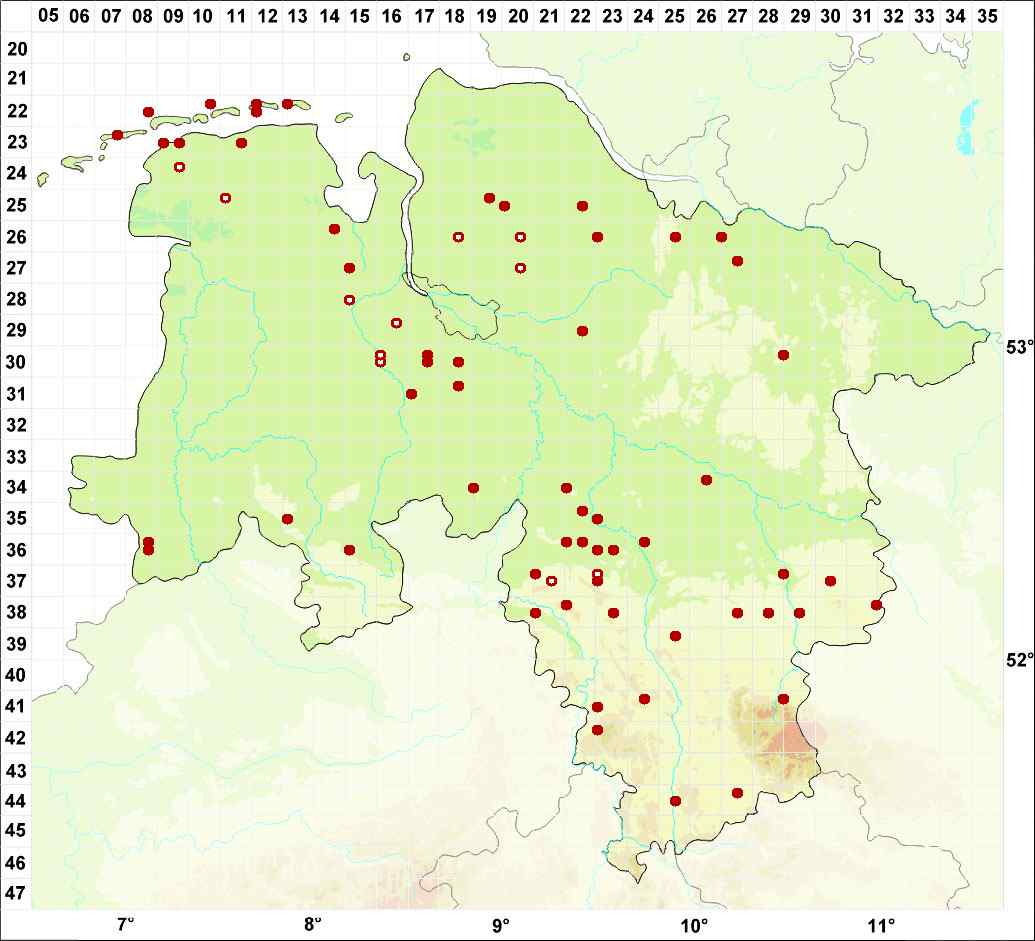
Task: Click filled dot in row 23, column 11
Action: (242, 143)
